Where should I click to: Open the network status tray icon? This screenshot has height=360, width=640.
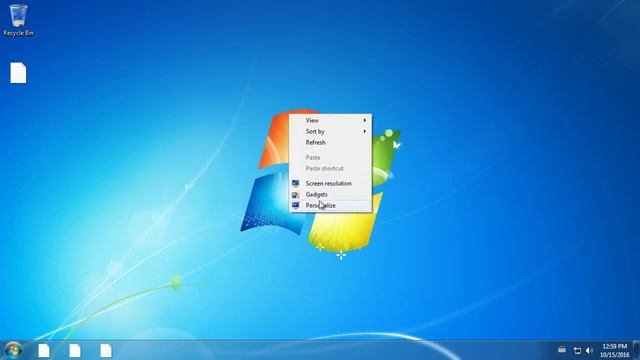577,350
